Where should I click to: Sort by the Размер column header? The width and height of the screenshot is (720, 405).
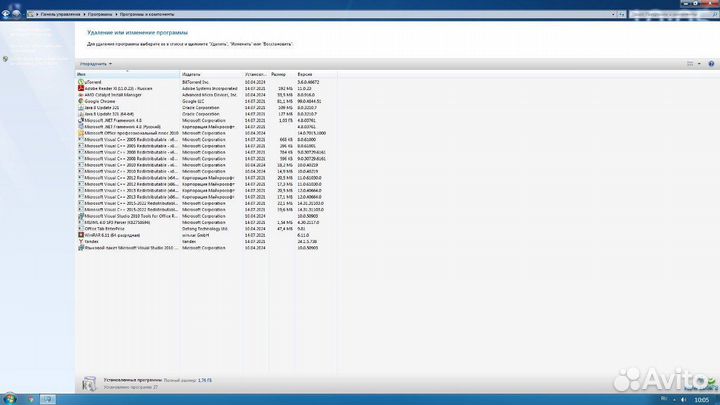278,74
